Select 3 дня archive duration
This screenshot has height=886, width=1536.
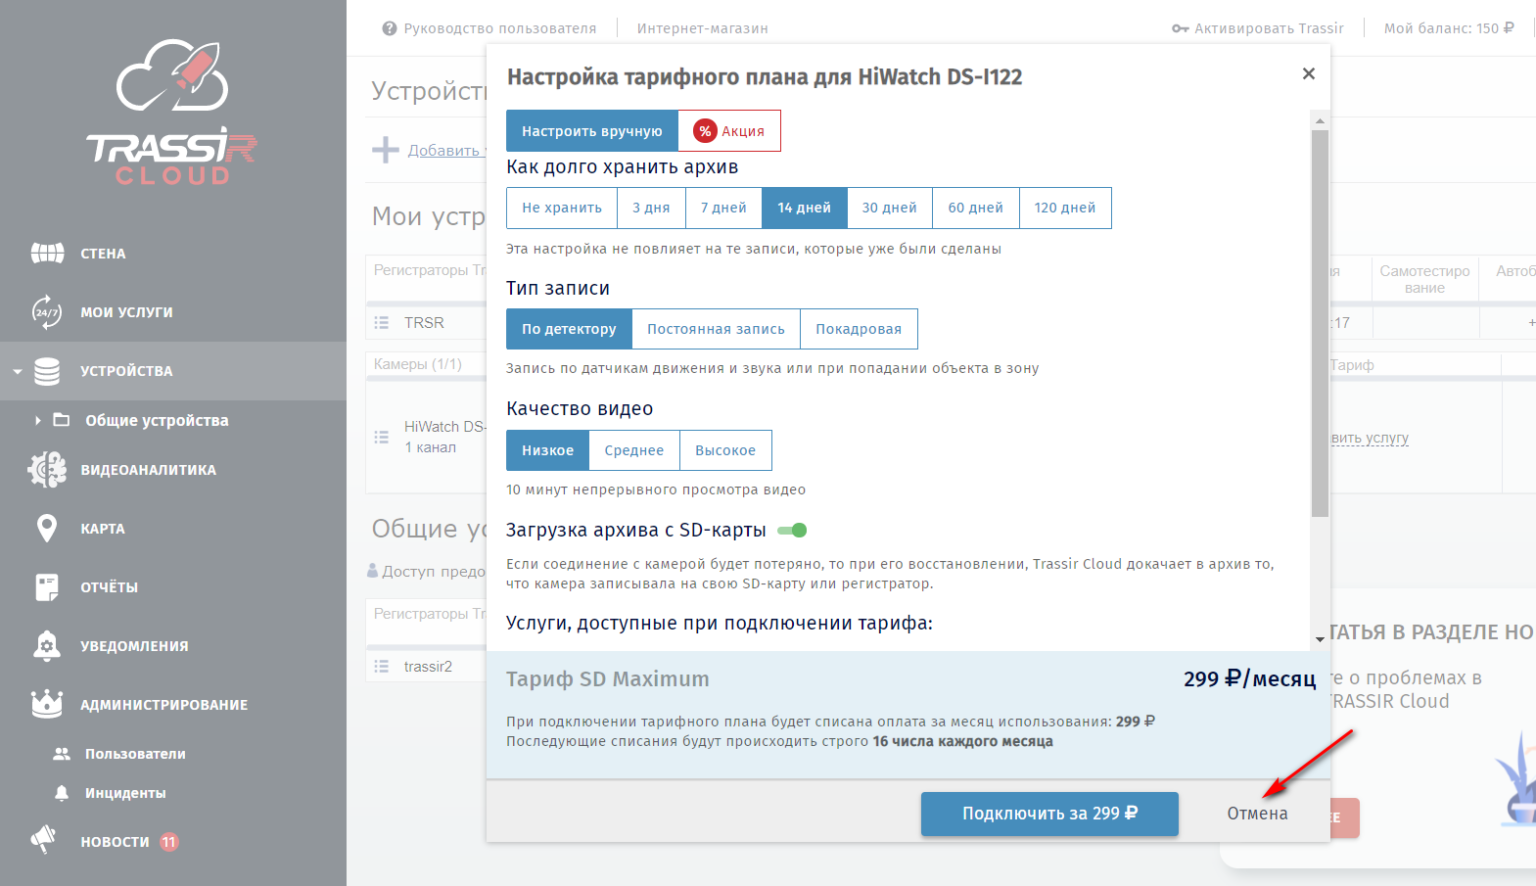pyautogui.click(x=651, y=208)
